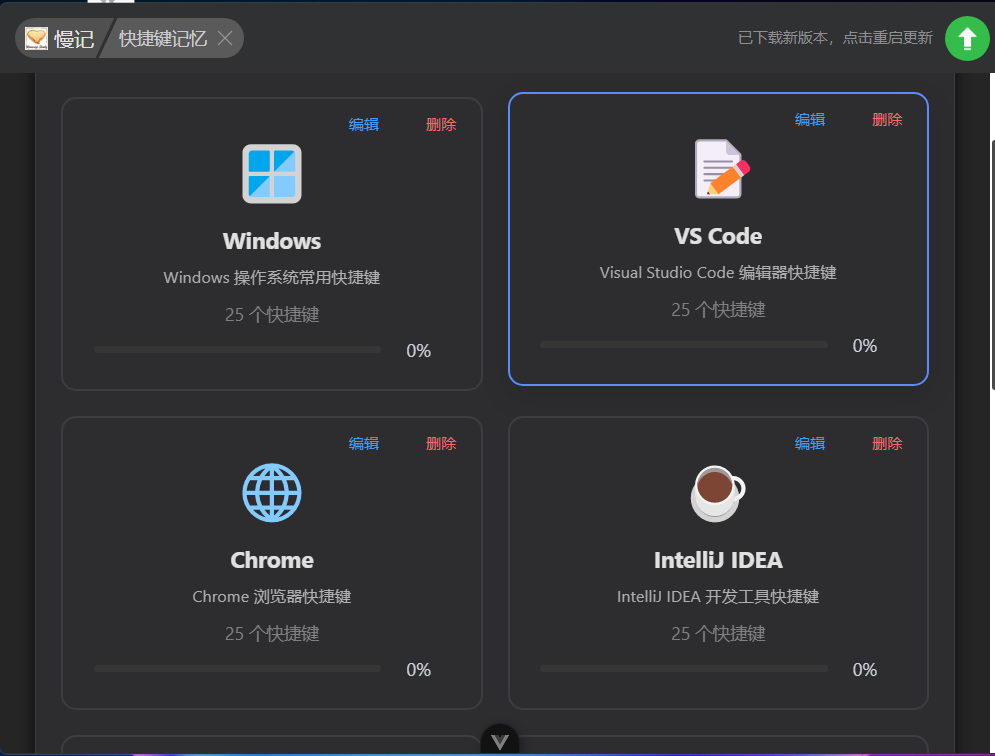This screenshot has height=756, width=995.
Task: Click the Chrome card progress bar
Action: tap(237, 668)
